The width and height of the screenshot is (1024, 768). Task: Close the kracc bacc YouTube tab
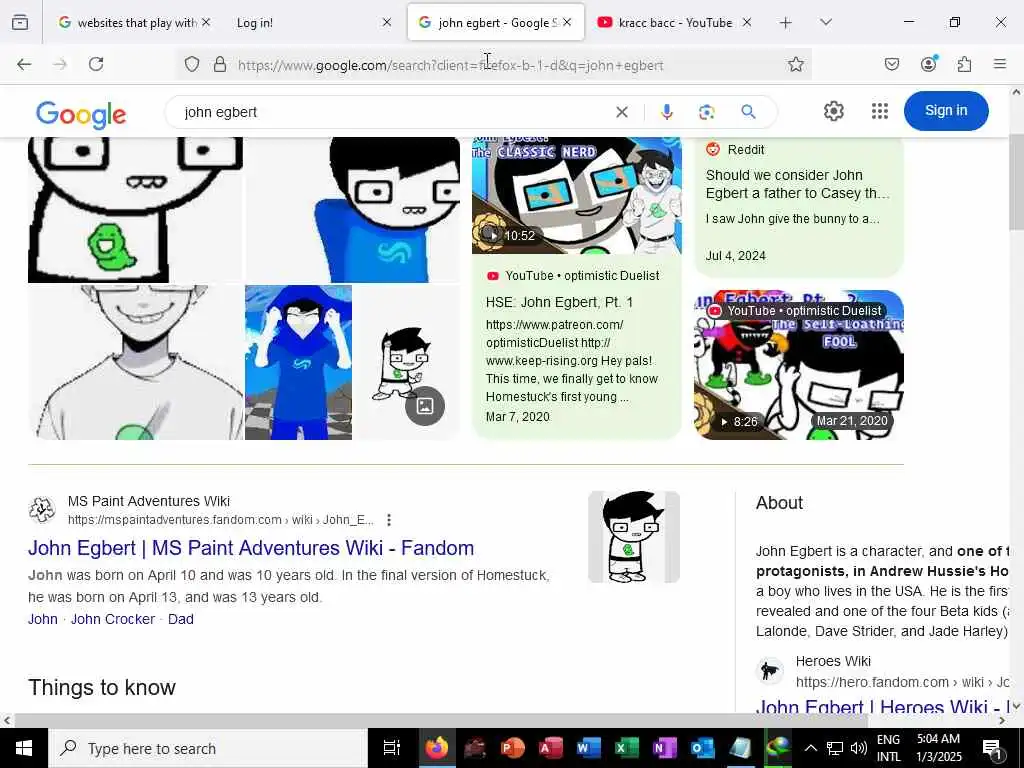pyautogui.click(x=746, y=23)
